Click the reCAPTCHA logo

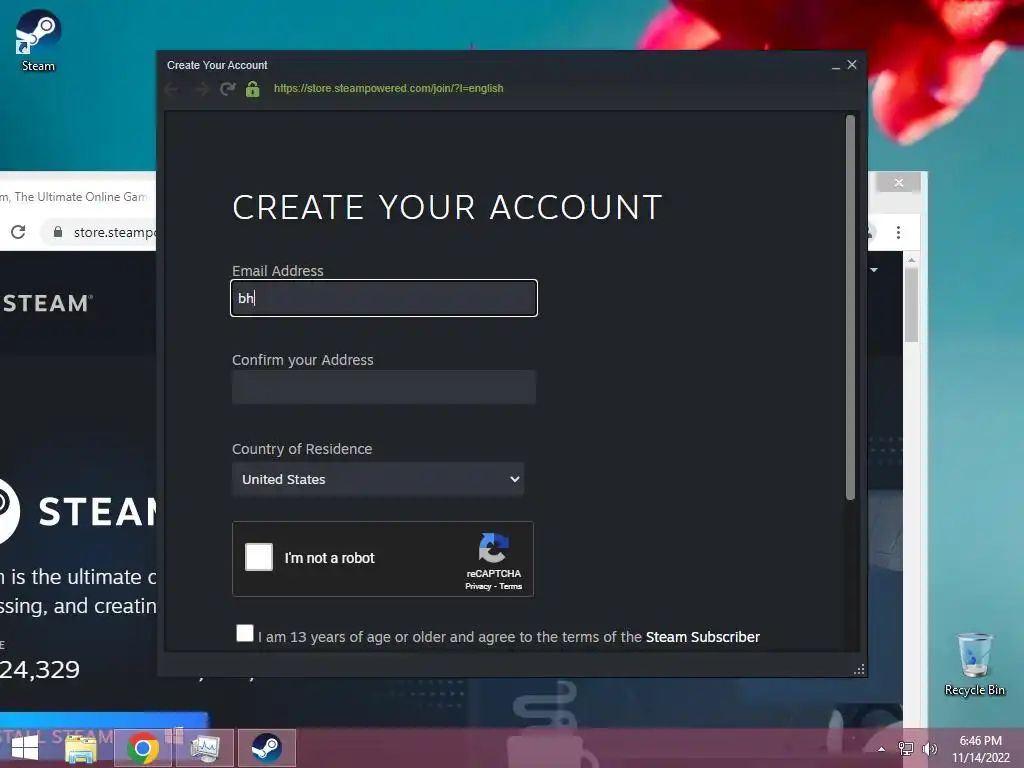[x=493, y=548]
